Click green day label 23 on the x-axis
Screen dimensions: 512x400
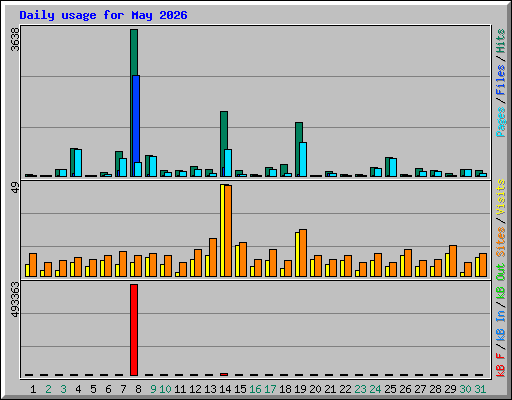click(x=360, y=389)
